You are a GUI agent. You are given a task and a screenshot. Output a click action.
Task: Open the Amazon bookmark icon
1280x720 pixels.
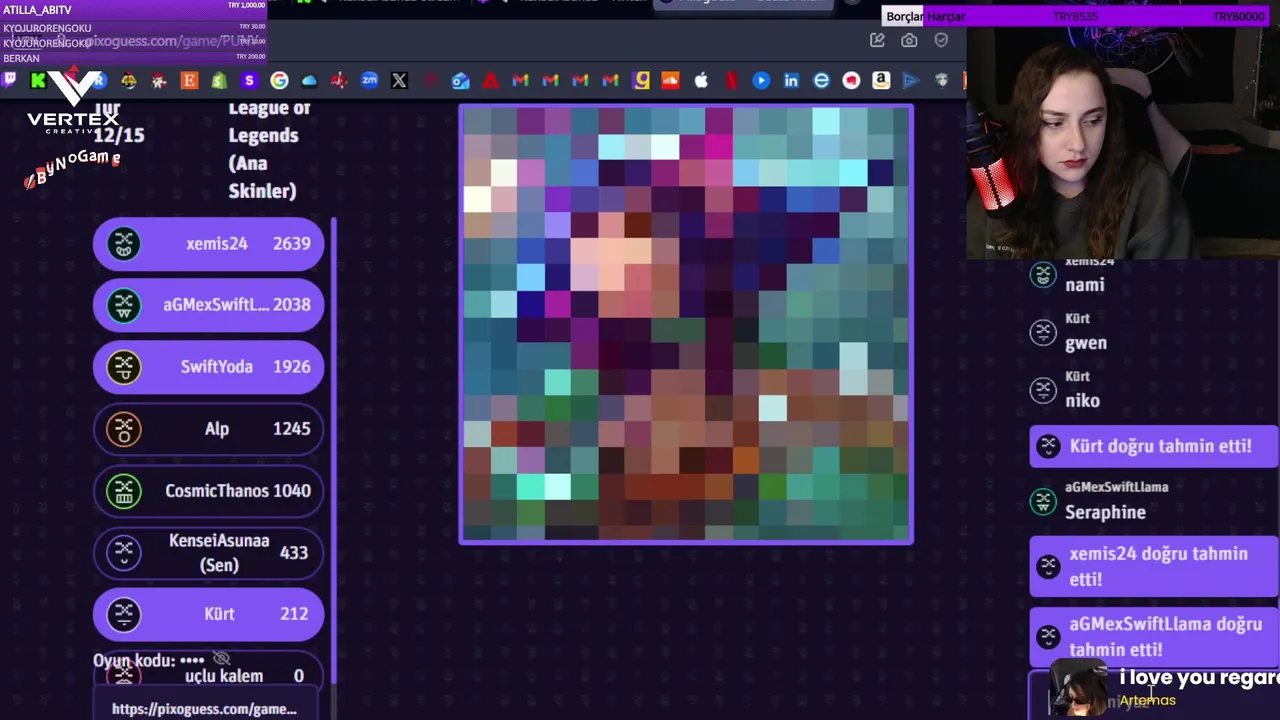pyautogui.click(x=881, y=80)
